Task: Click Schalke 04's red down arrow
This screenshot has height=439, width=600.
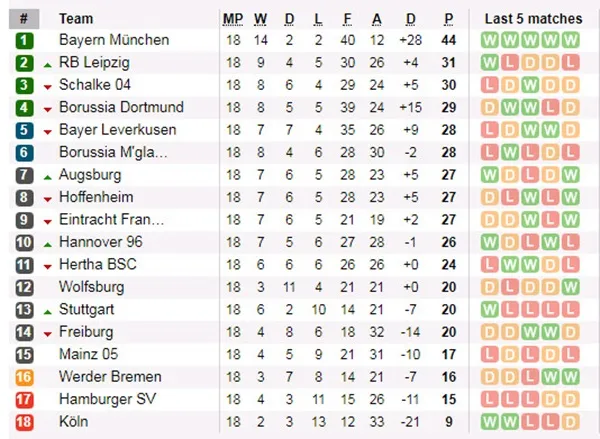Action: (47, 88)
